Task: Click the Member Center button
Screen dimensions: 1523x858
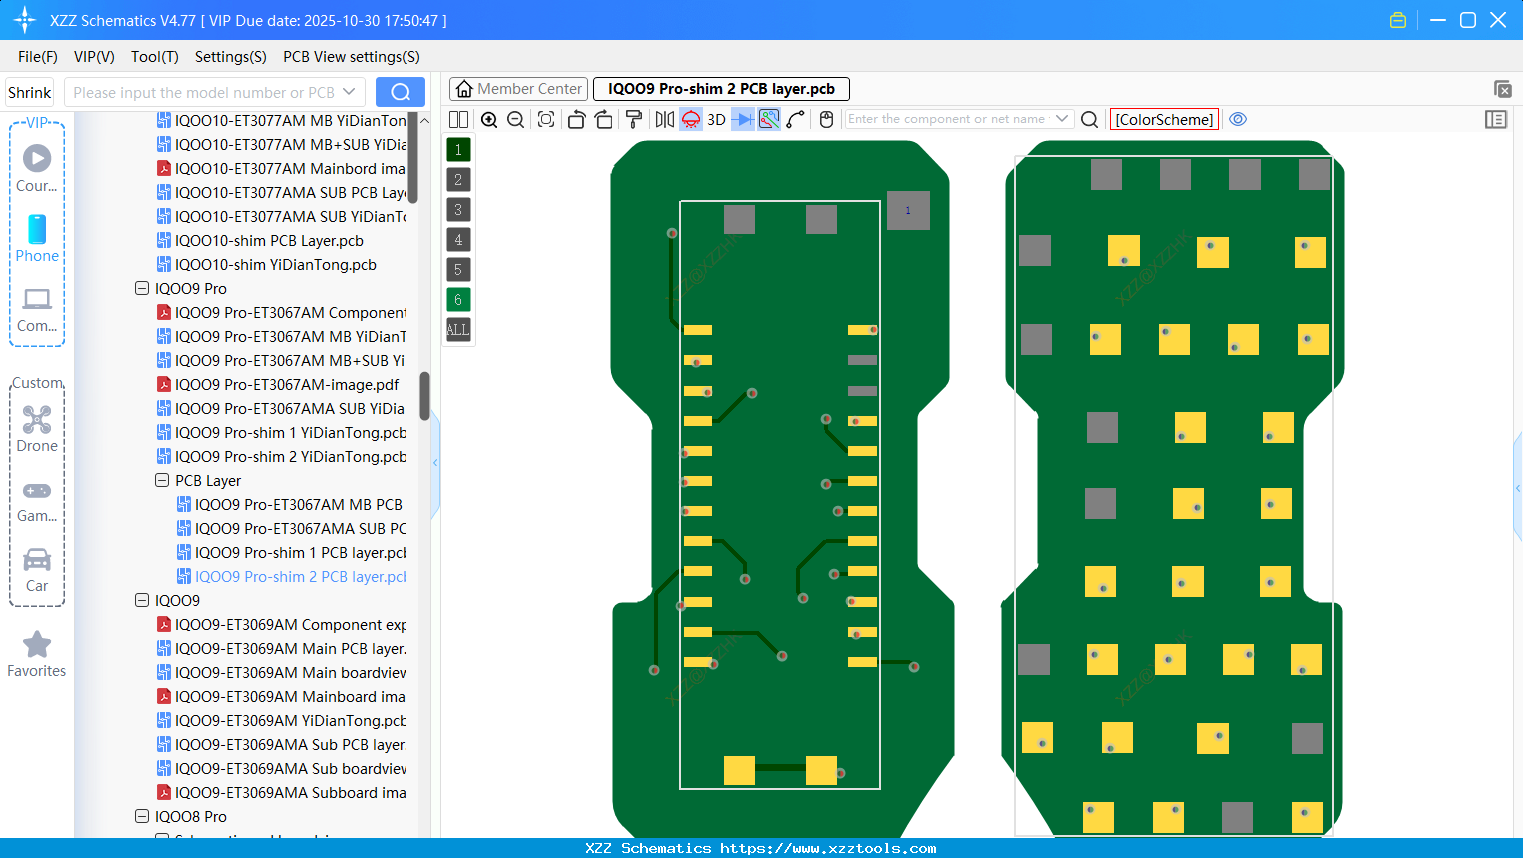Action: coord(517,88)
